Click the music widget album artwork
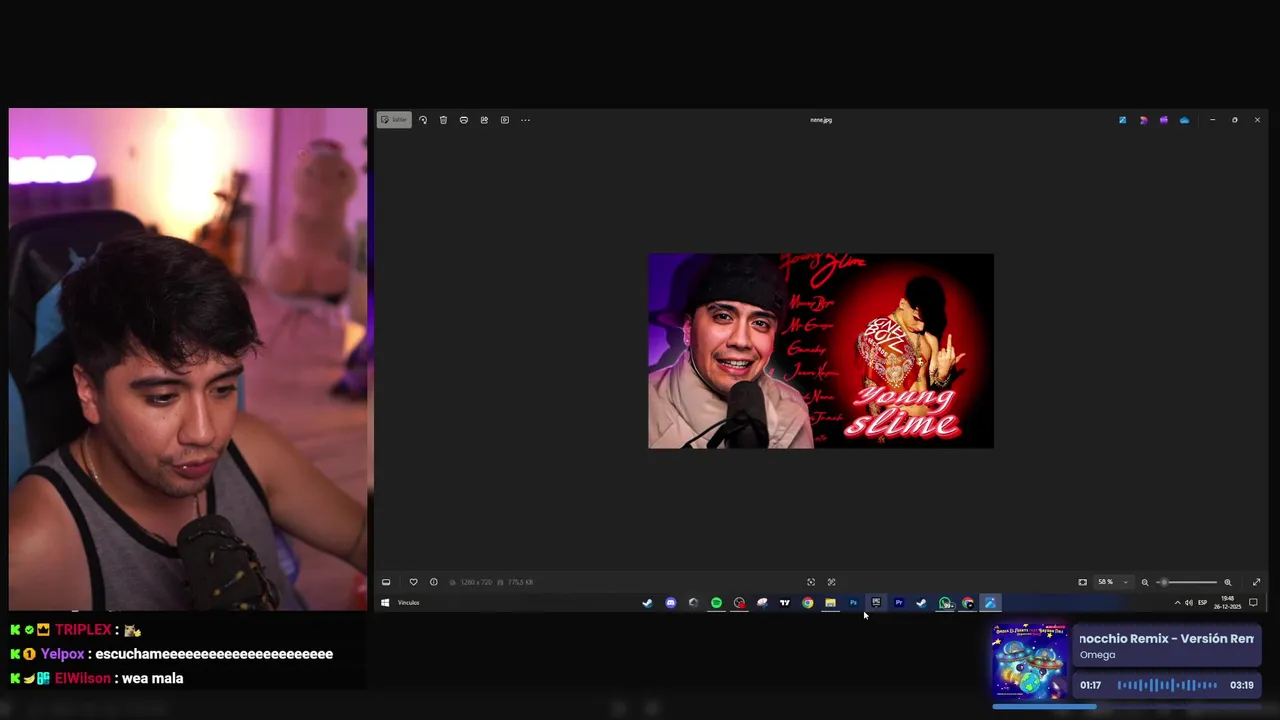Image resolution: width=1280 pixels, height=720 pixels. click(x=1030, y=662)
